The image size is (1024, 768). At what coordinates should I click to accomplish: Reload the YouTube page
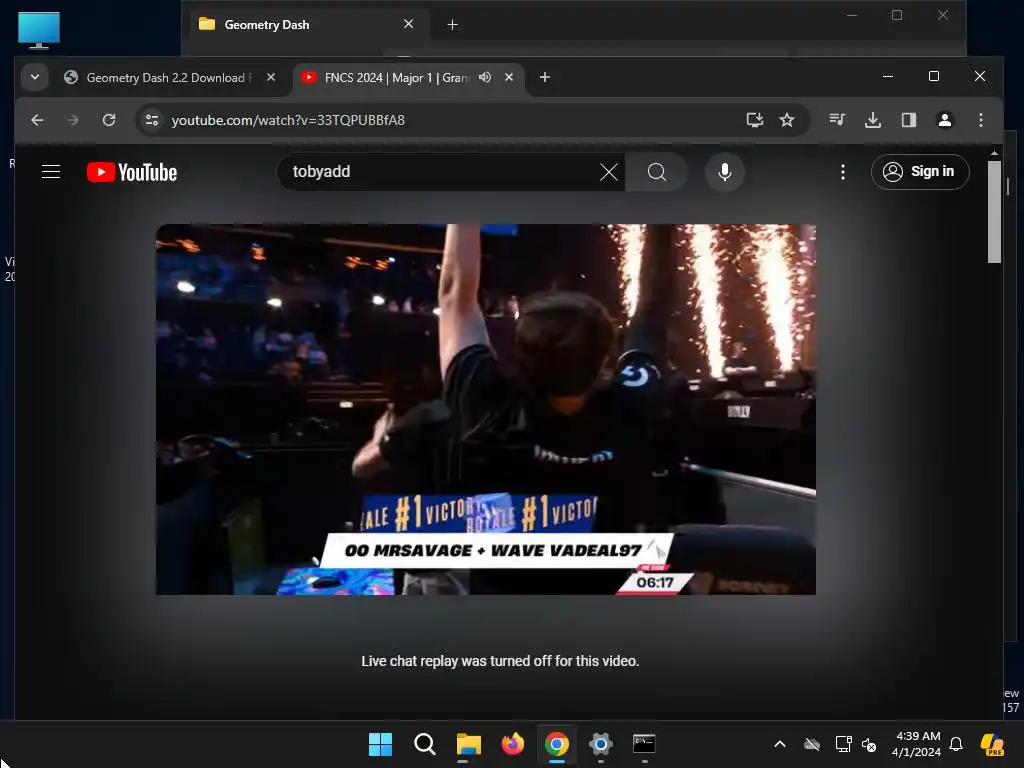[x=109, y=120]
